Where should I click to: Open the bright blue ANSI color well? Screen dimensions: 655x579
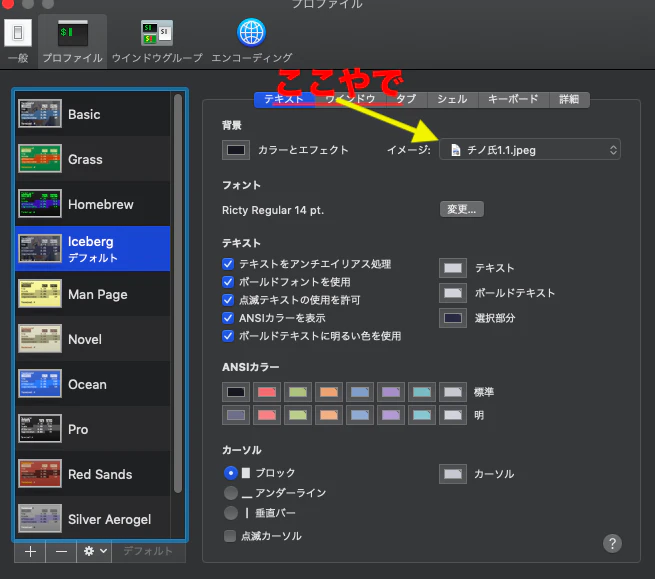point(360,415)
